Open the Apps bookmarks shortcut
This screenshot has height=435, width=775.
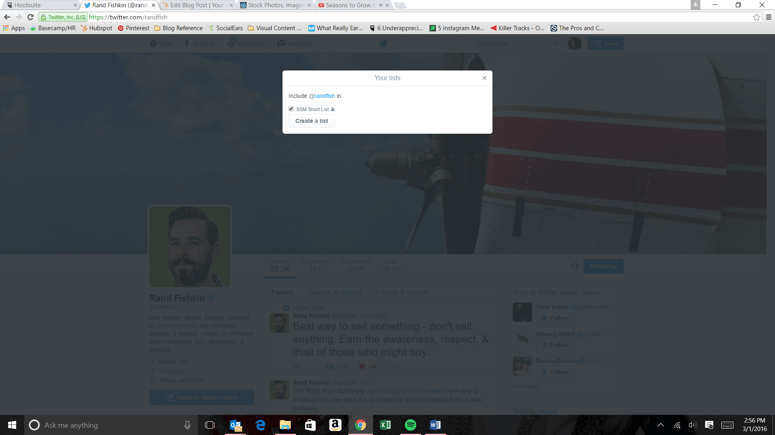click(14, 28)
